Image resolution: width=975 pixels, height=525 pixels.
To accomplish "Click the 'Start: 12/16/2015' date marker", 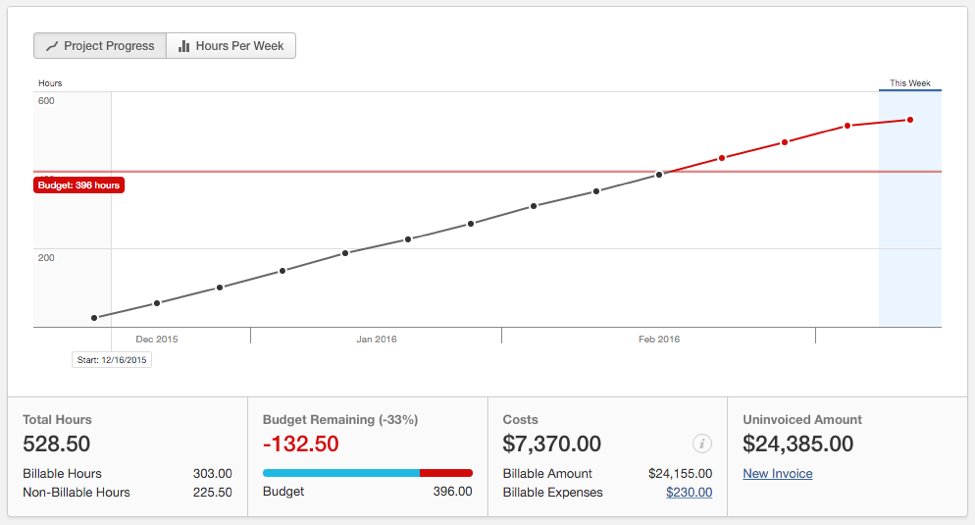I will 112,359.
